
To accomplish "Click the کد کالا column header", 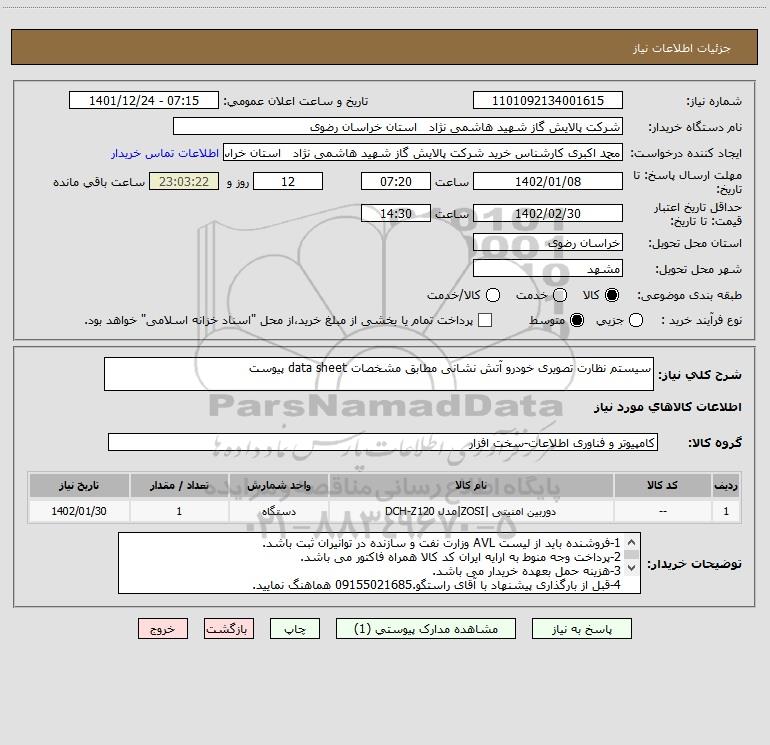I will (662, 485).
